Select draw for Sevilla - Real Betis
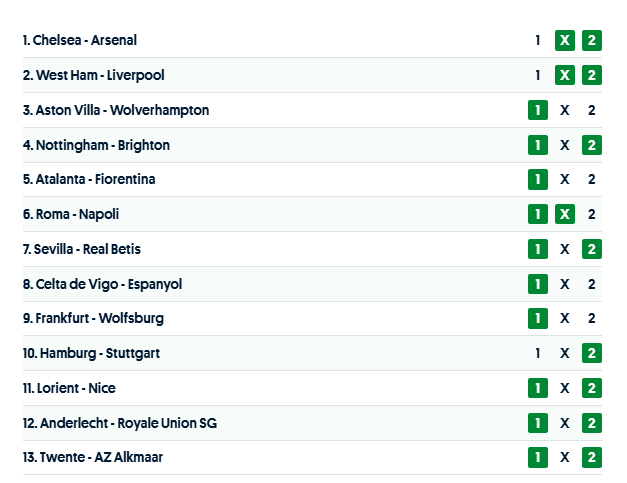The height and width of the screenshot is (483, 627). click(x=565, y=249)
